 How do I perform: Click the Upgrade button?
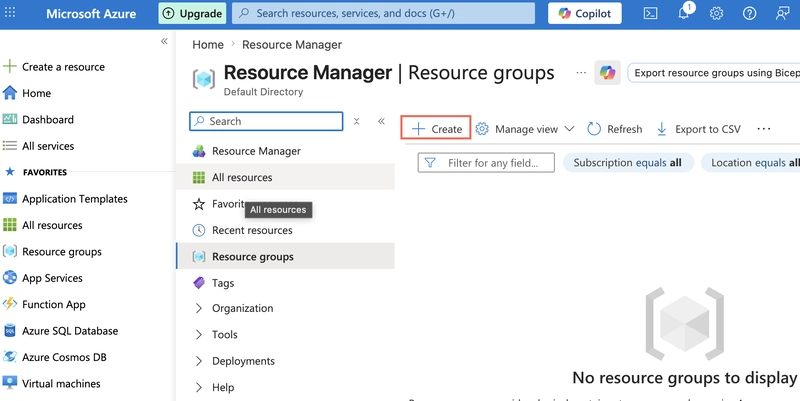pyautogui.click(x=192, y=14)
